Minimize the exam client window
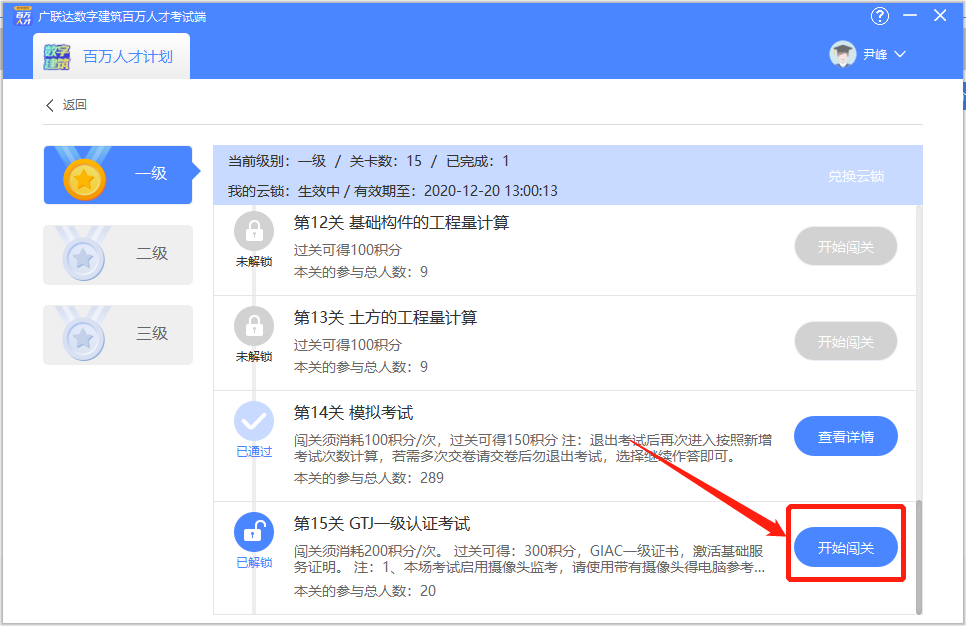This screenshot has height=626, width=966. click(910, 15)
